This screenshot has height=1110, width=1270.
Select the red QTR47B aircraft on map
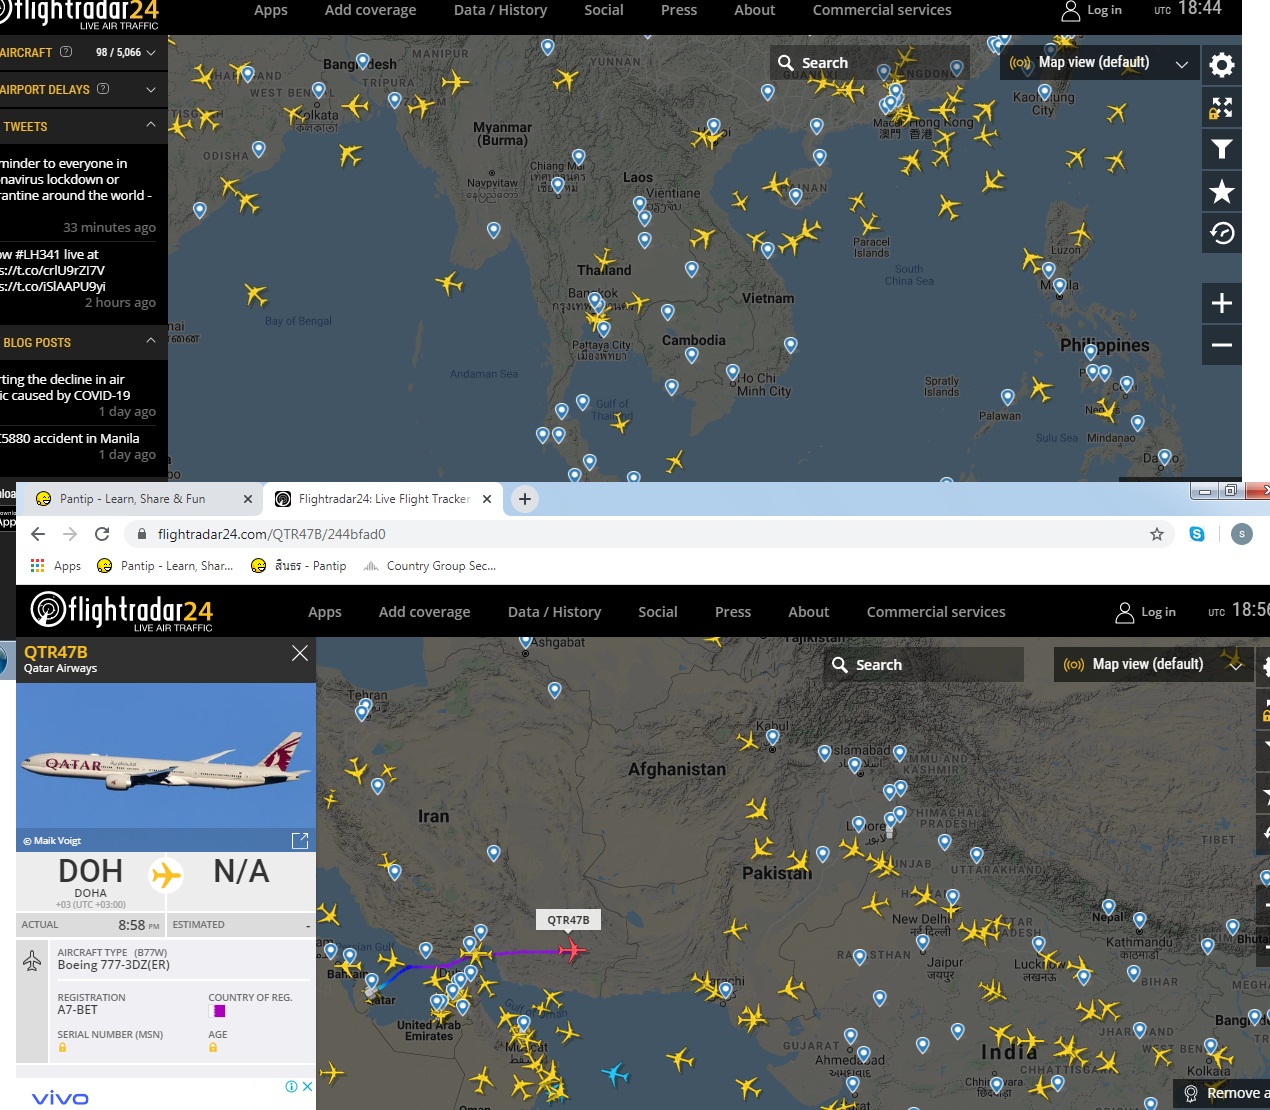coord(571,949)
